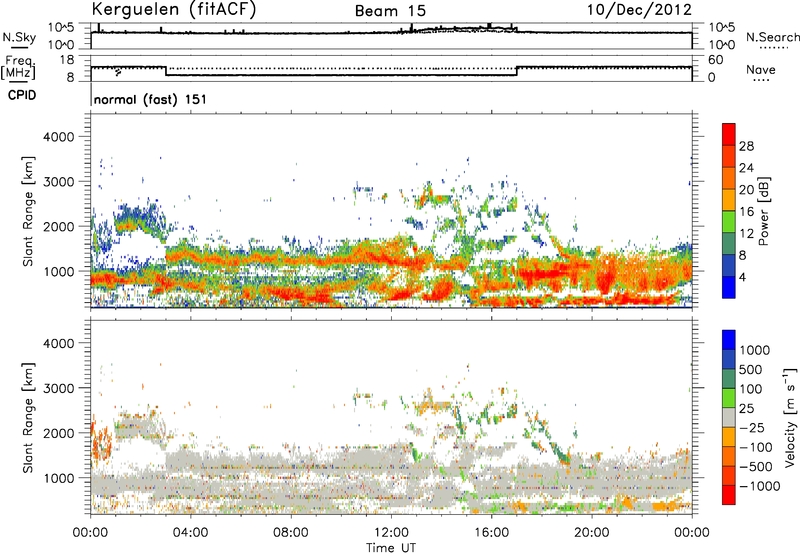Click the "4000" range tick in velocity panel

click(x=58, y=343)
